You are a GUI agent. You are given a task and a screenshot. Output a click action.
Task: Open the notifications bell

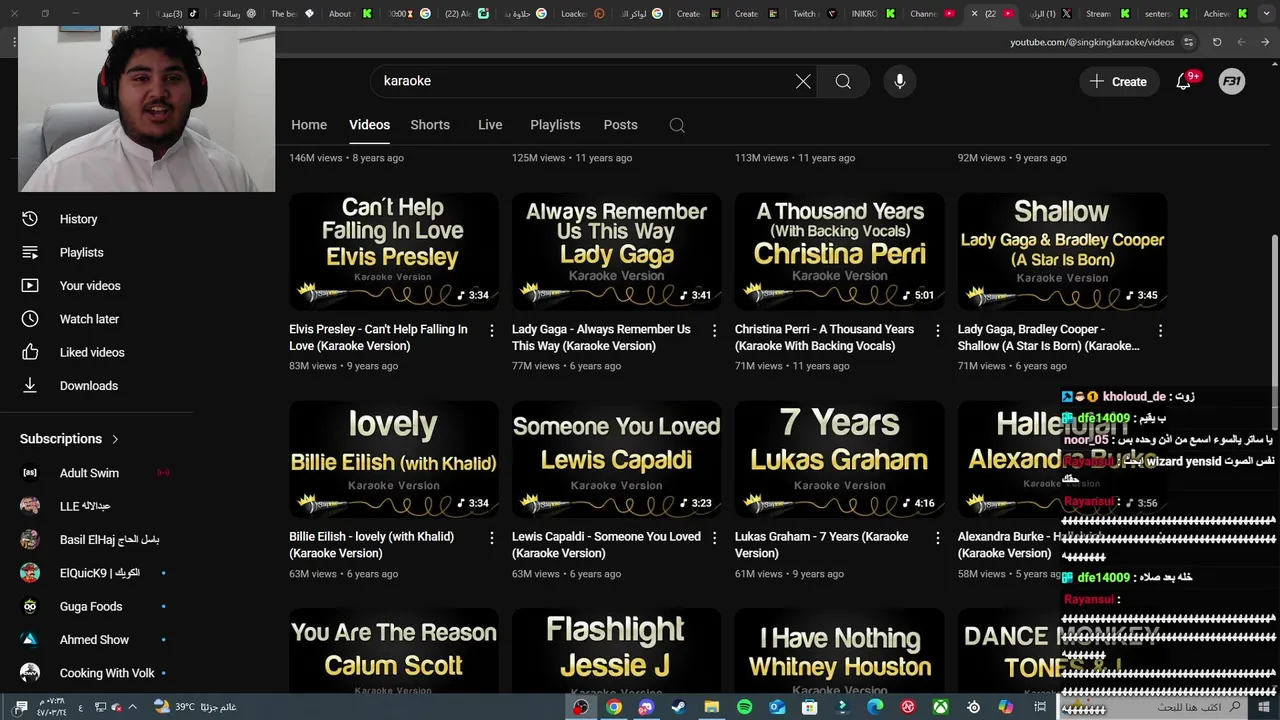click(1184, 82)
